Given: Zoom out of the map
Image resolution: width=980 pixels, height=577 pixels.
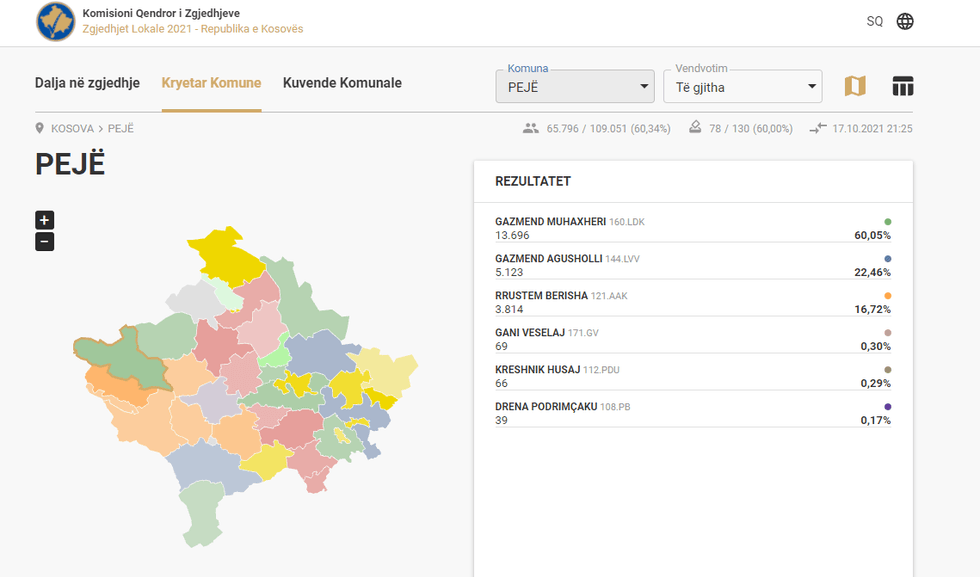Looking at the screenshot, I should pos(44,242).
